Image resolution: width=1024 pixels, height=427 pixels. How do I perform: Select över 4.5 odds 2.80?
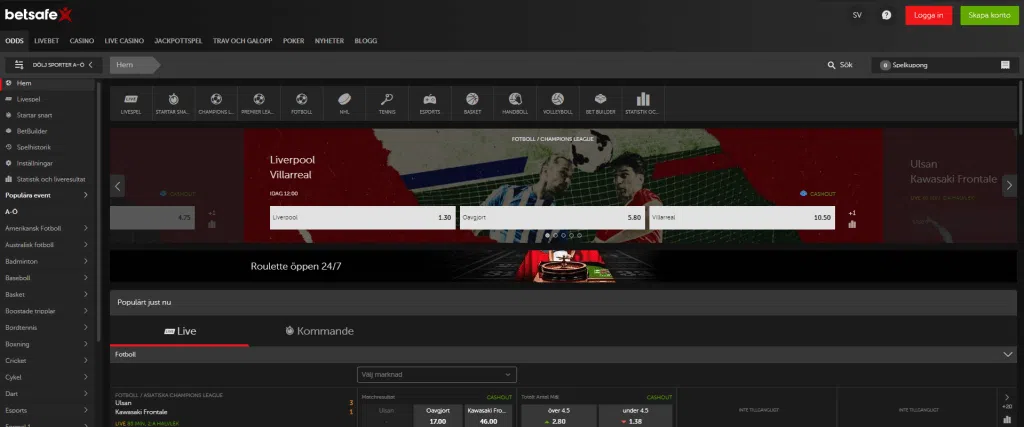click(x=559, y=416)
